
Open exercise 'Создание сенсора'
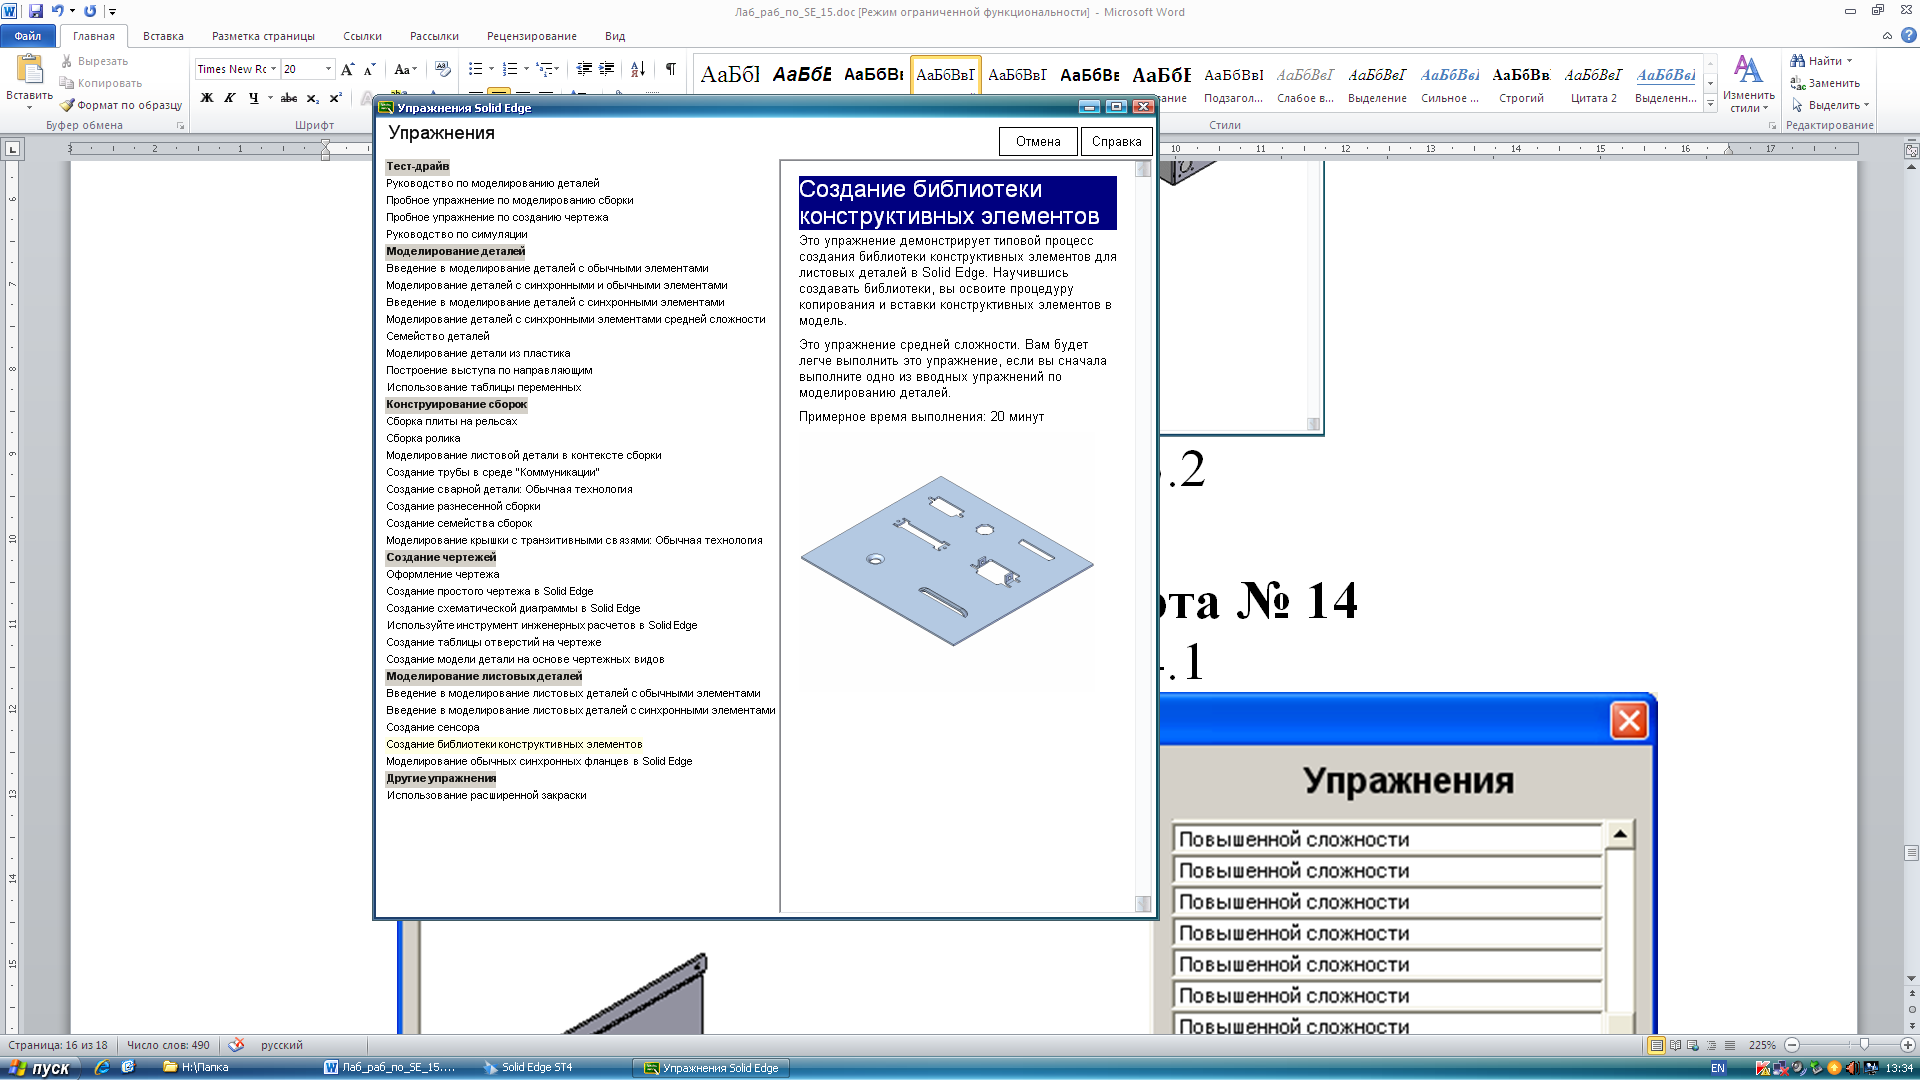(432, 727)
